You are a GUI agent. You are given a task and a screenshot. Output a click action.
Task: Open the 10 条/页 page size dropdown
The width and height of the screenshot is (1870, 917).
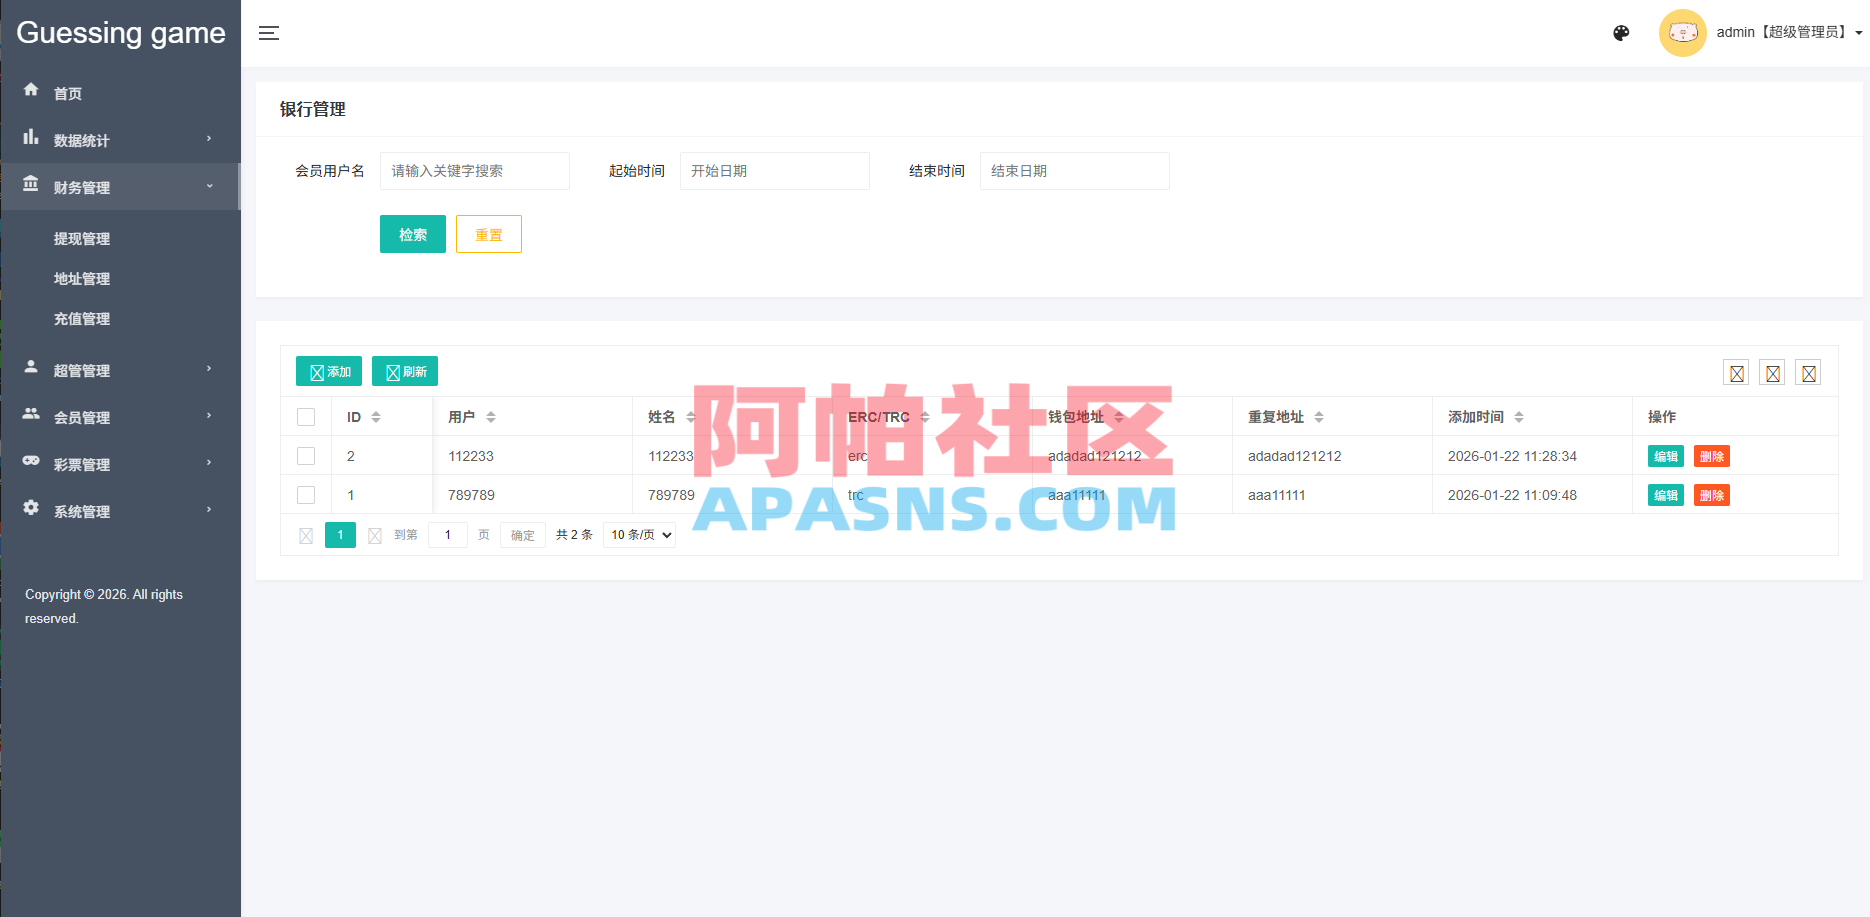click(639, 535)
